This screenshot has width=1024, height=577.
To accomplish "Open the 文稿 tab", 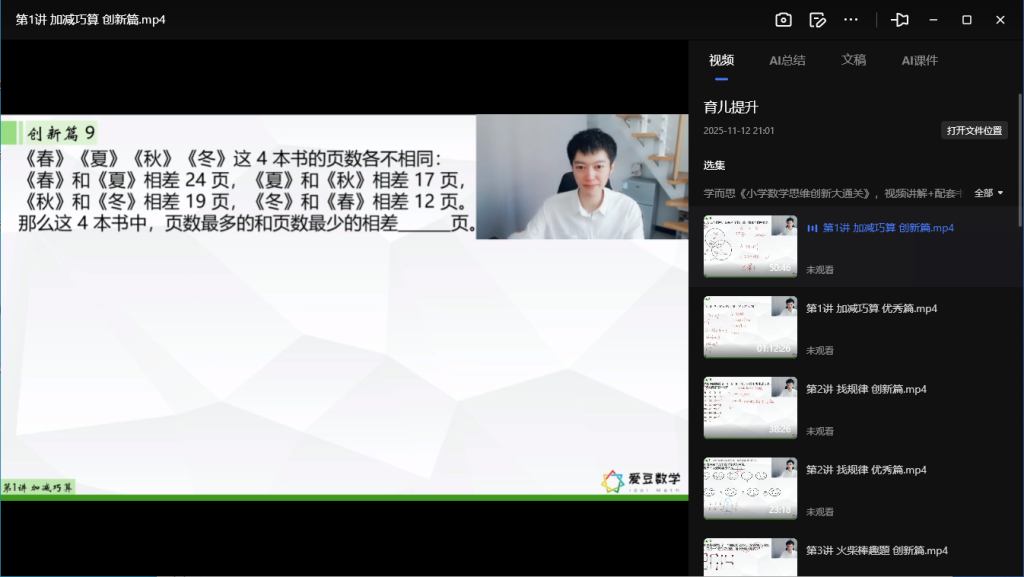I will (854, 59).
